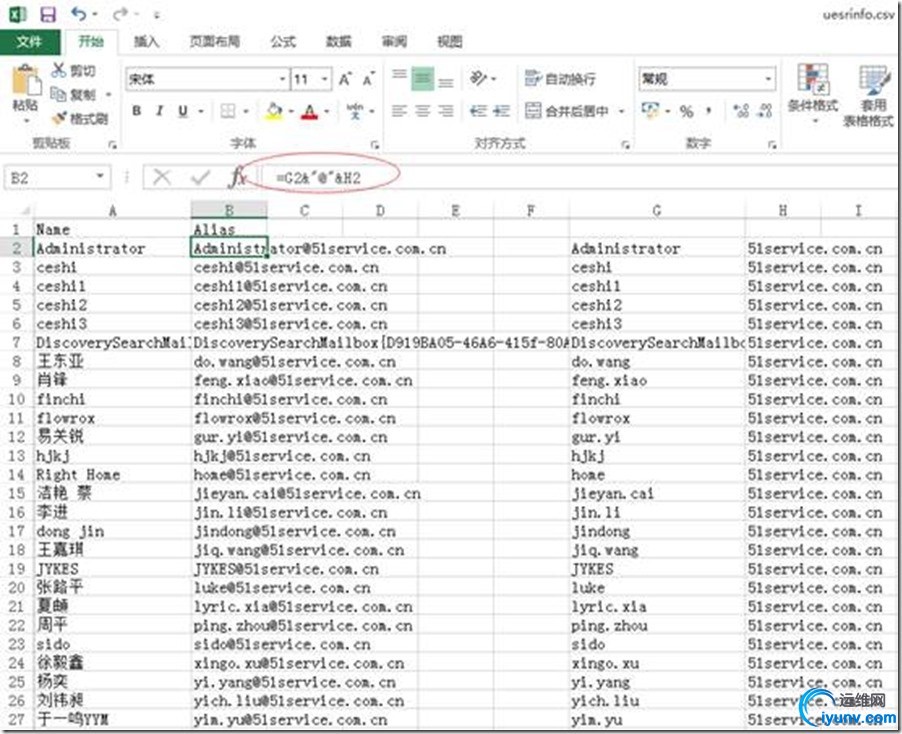Screen dimensions: 902x734
Task: Click the fx Insert Function icon
Action: coord(237,177)
